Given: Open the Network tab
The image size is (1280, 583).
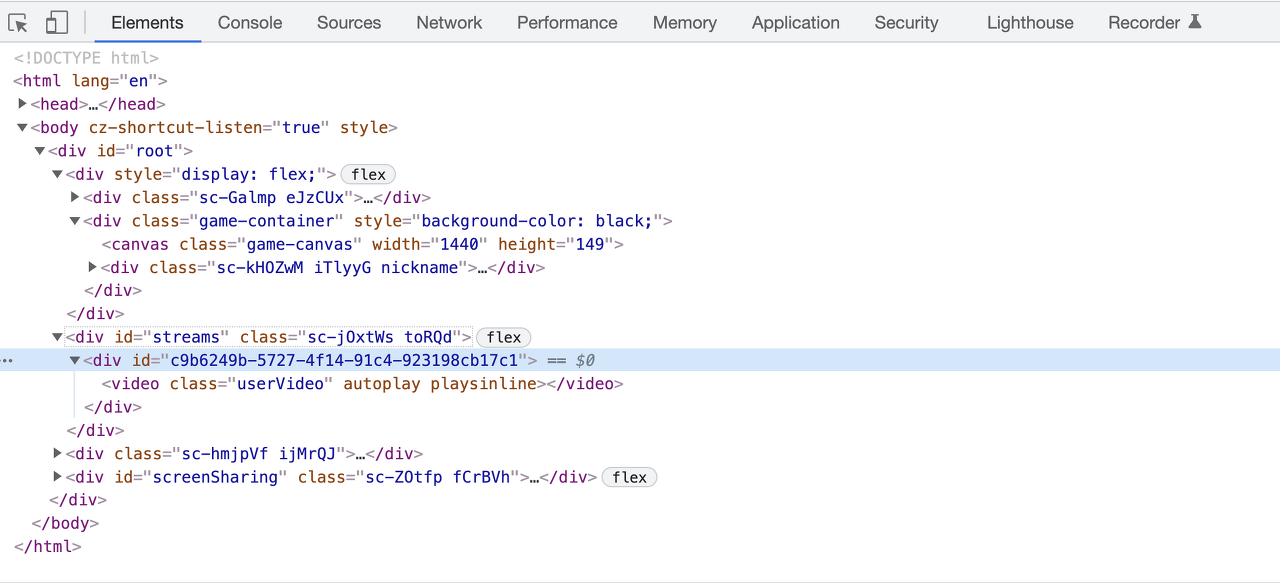Looking at the screenshot, I should (x=449, y=22).
